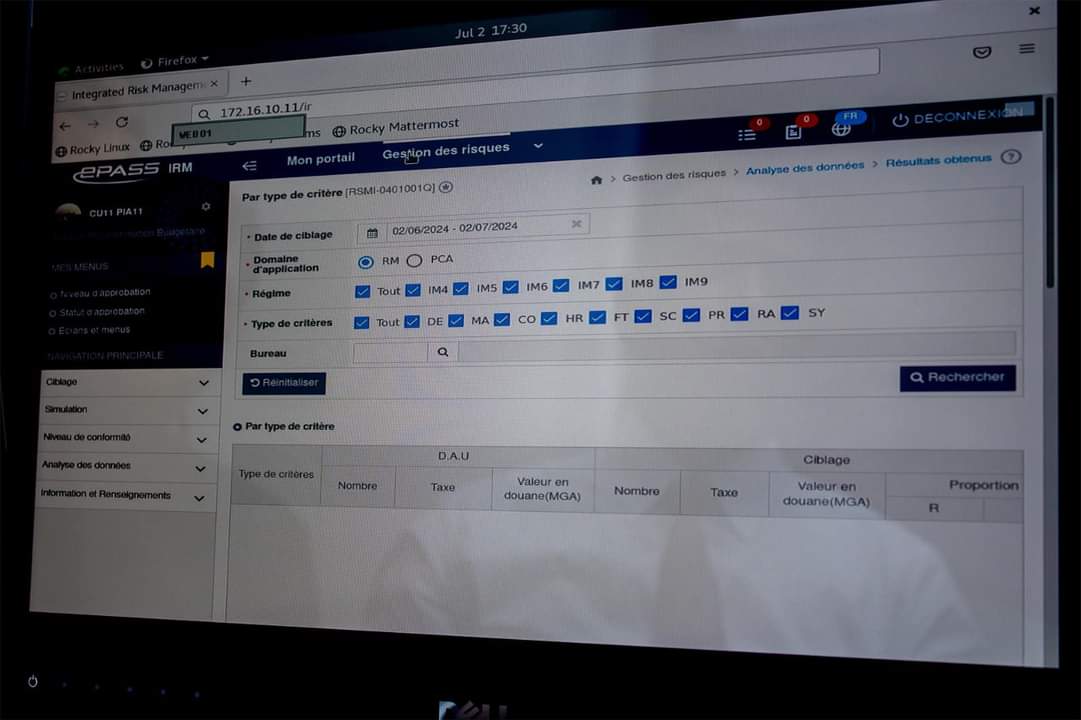Uncheck the SC criteria checkbox
1081x720 pixels.
tap(643, 316)
